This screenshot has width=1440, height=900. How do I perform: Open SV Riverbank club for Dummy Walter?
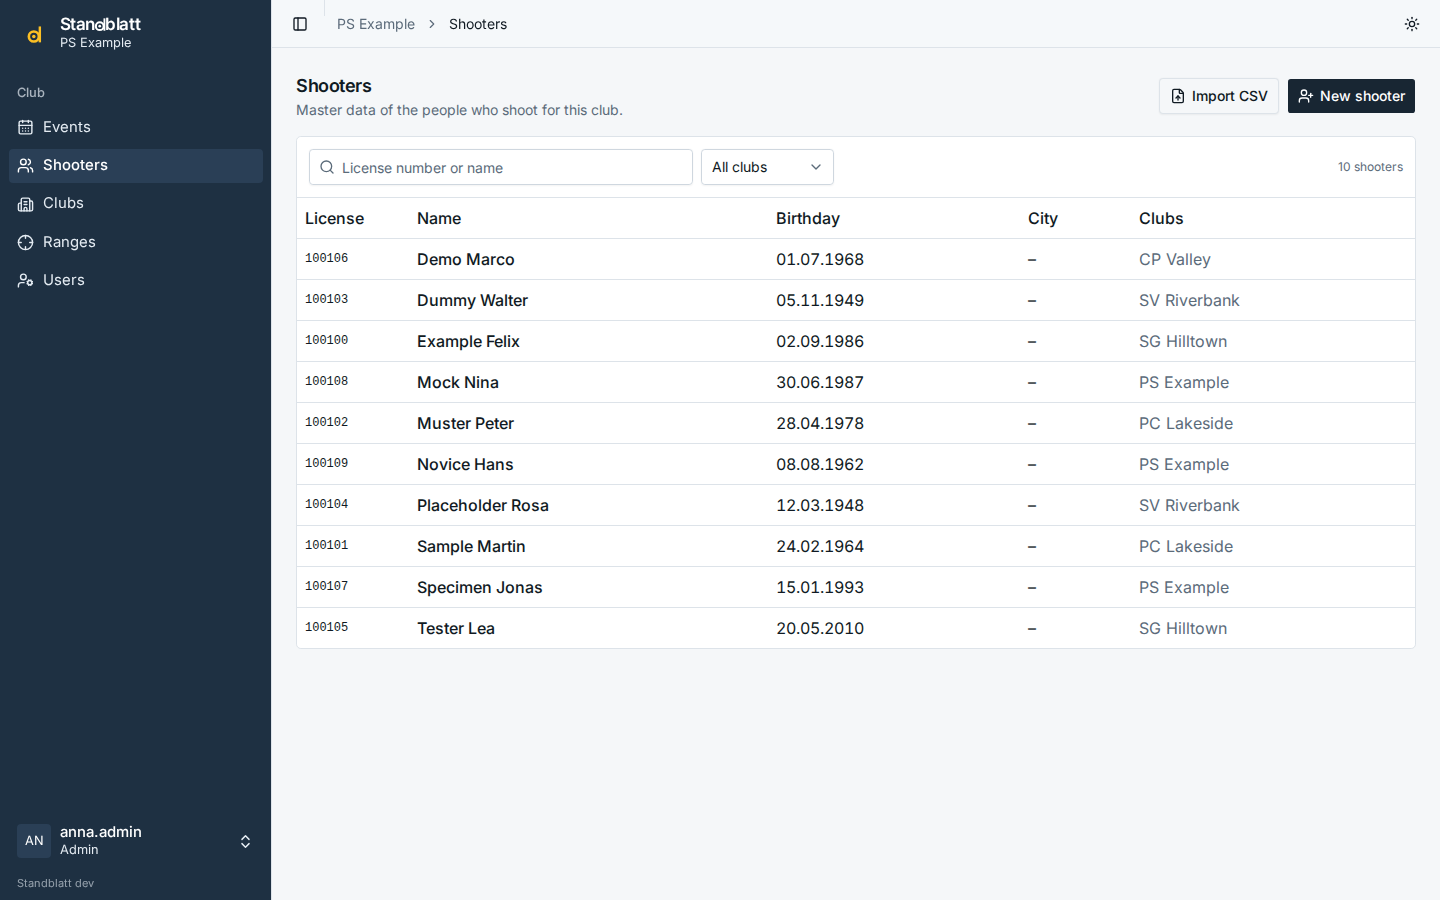[x=1189, y=300]
